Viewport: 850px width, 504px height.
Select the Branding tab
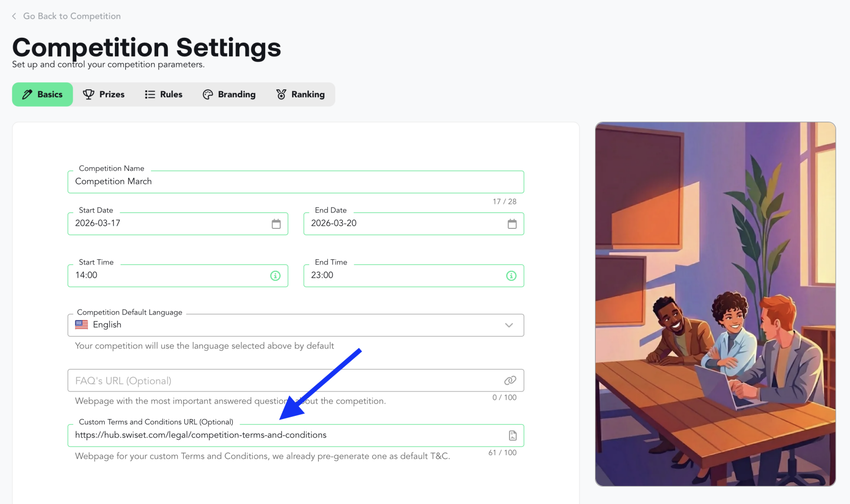[229, 94]
